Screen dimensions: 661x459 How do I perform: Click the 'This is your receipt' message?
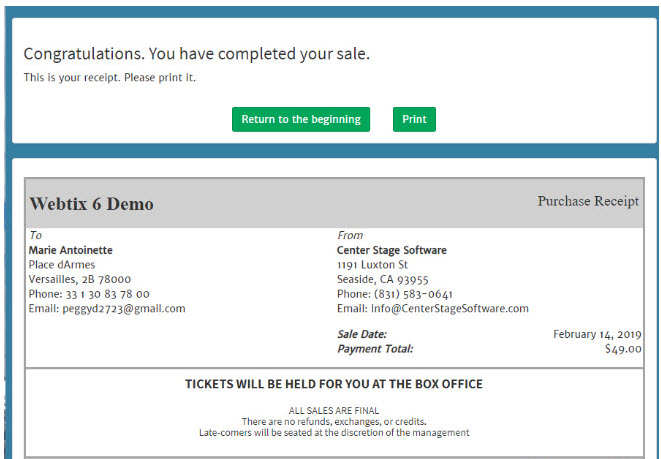tap(110, 78)
